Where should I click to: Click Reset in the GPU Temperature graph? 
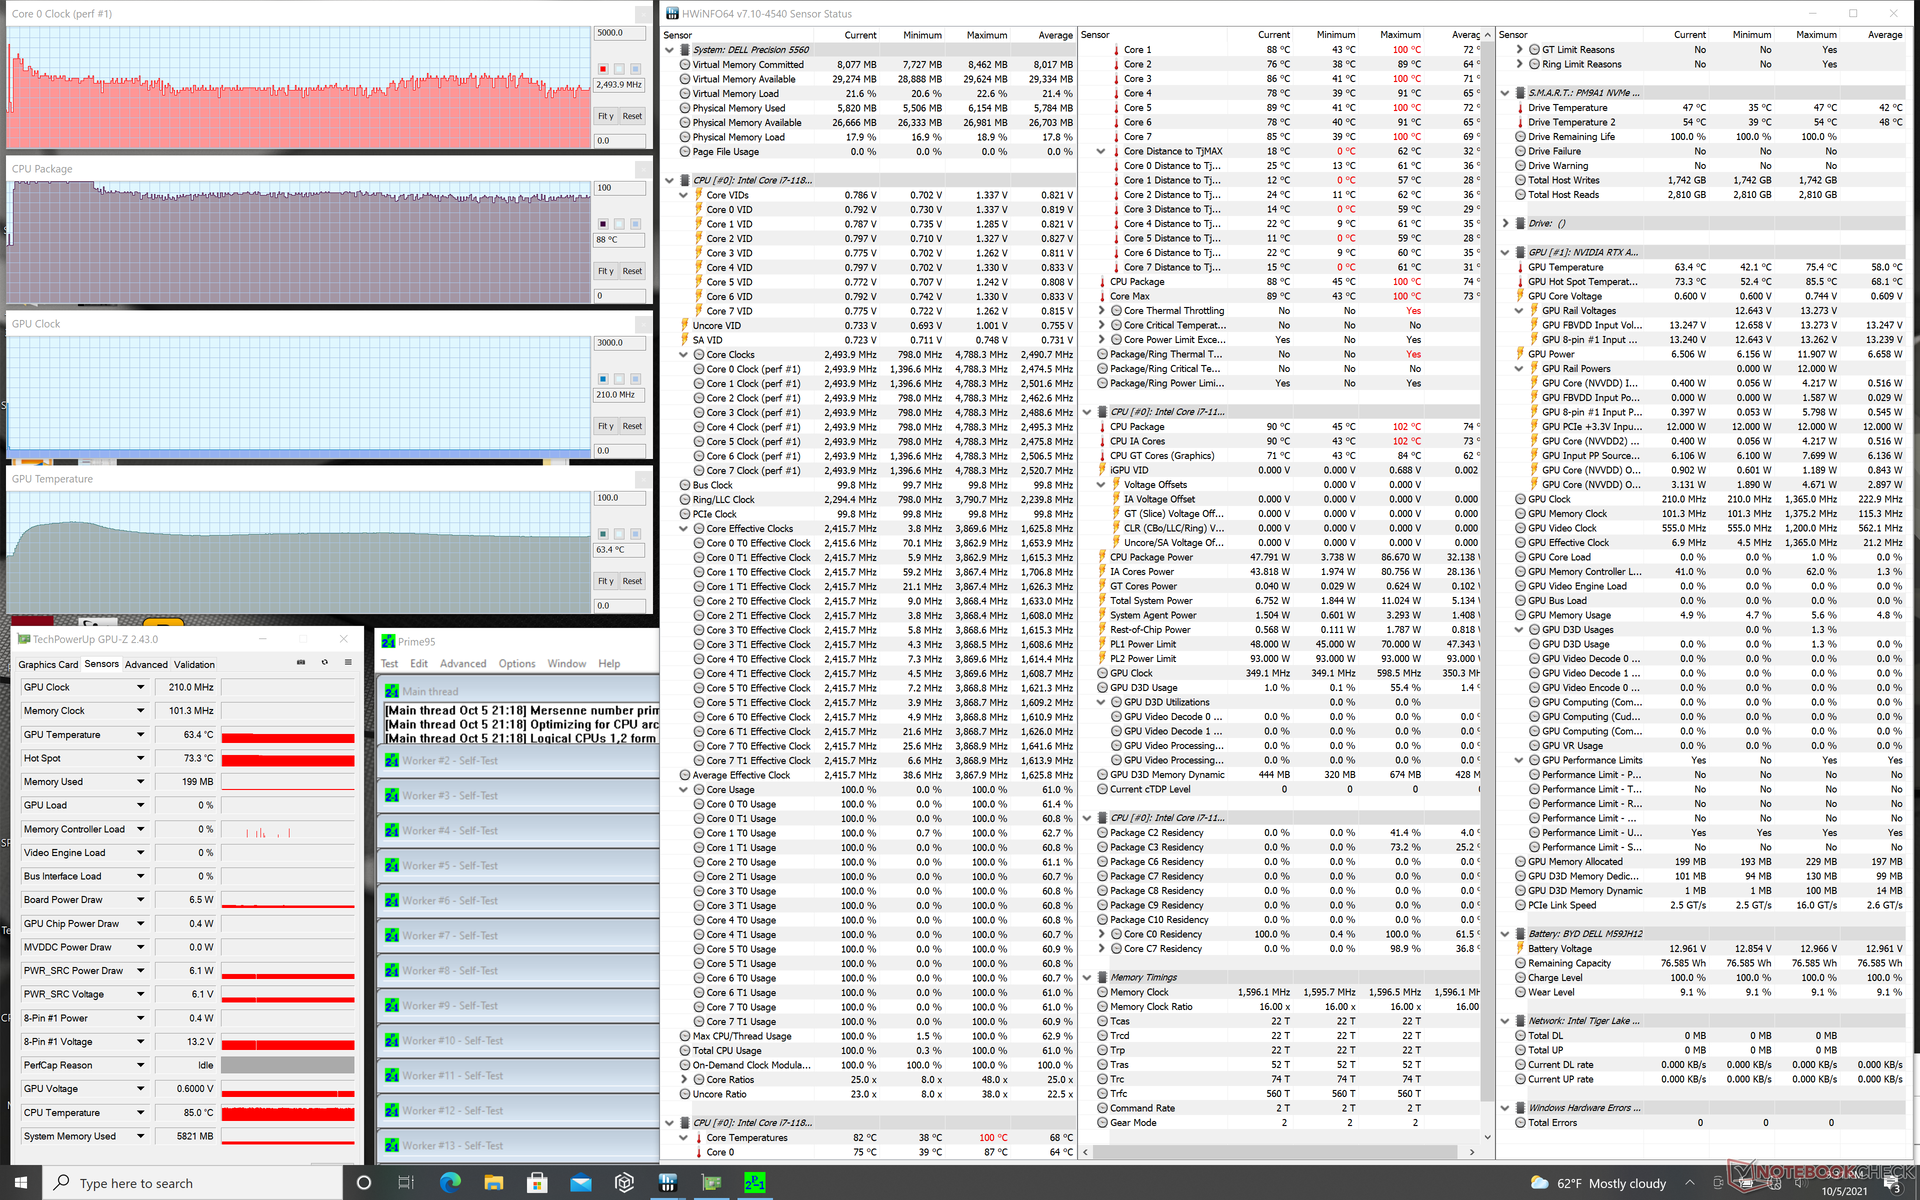click(632, 581)
